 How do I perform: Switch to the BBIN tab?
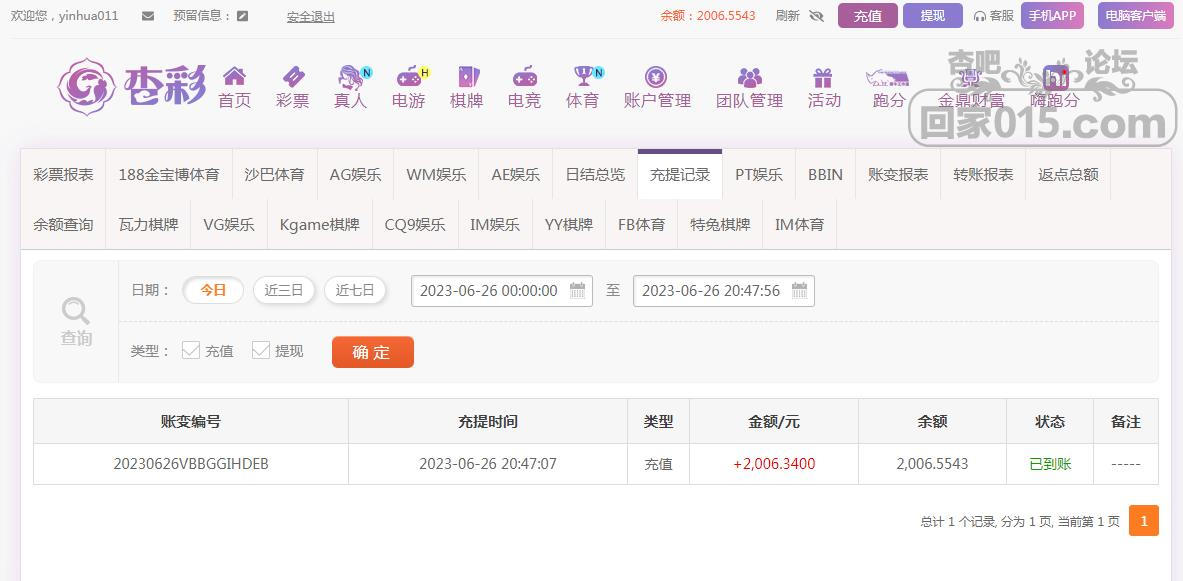825,174
